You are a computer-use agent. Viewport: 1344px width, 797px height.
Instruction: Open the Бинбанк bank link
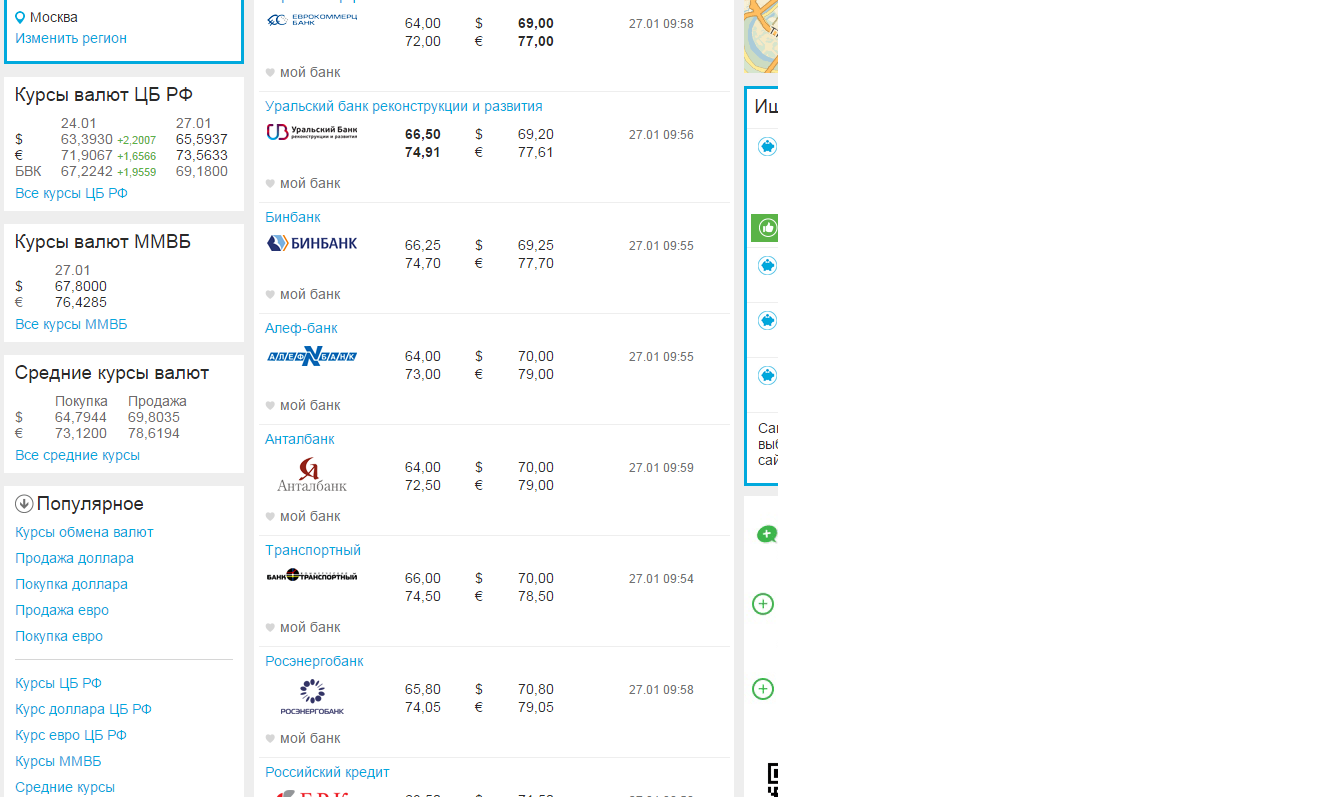pyautogui.click(x=293, y=217)
